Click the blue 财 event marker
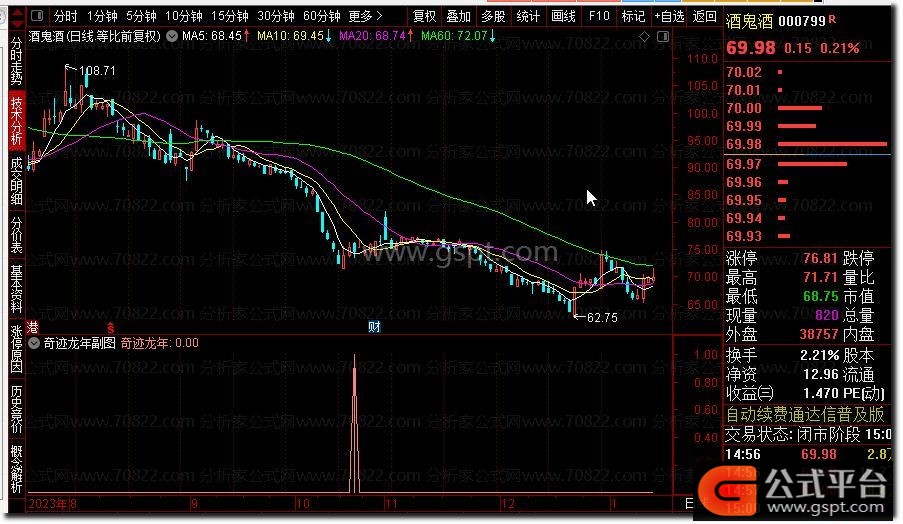 (x=374, y=327)
